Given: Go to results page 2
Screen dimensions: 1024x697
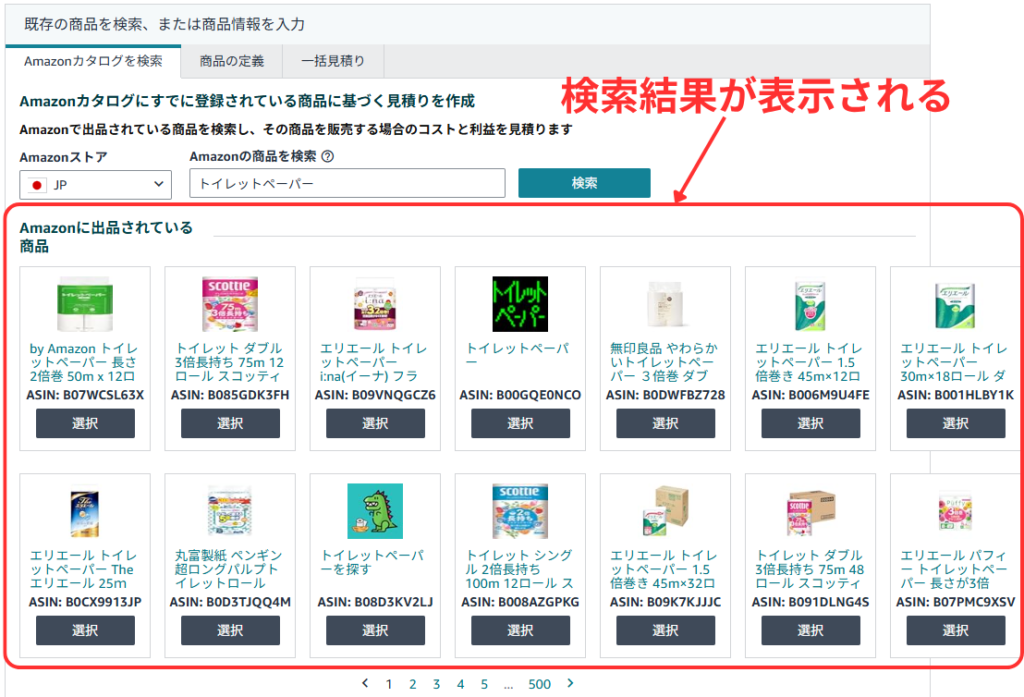Looking at the screenshot, I should click(413, 684).
